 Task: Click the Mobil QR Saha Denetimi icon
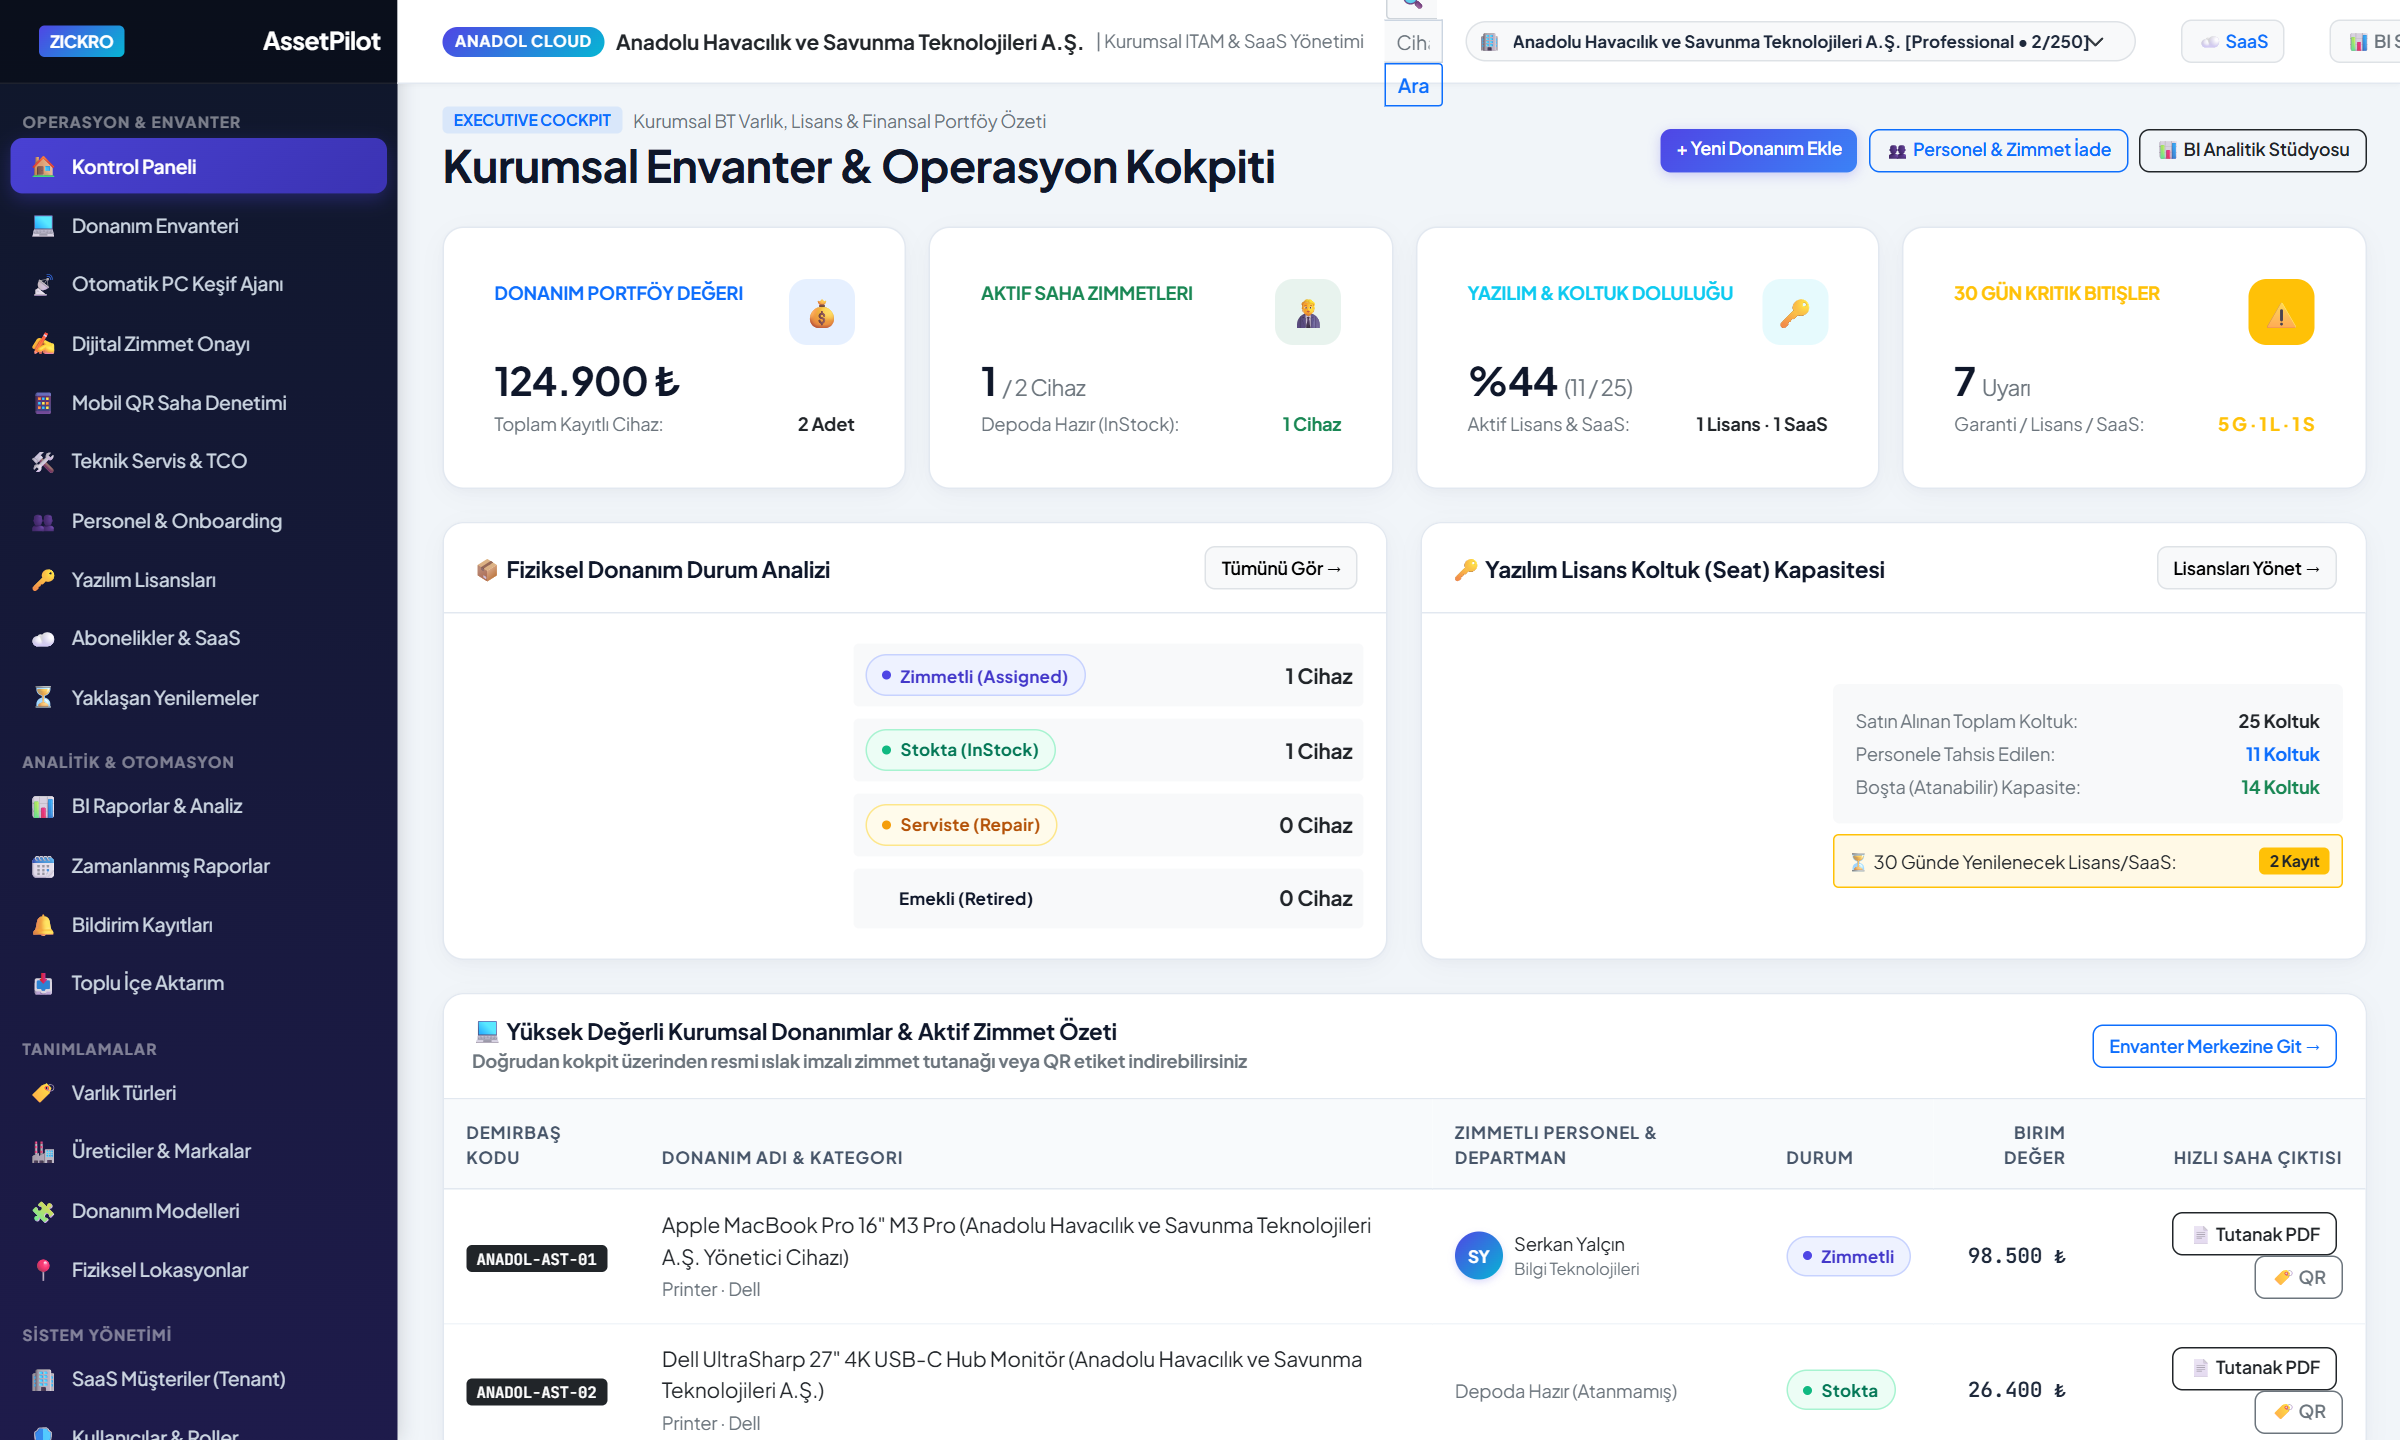tap(43, 403)
